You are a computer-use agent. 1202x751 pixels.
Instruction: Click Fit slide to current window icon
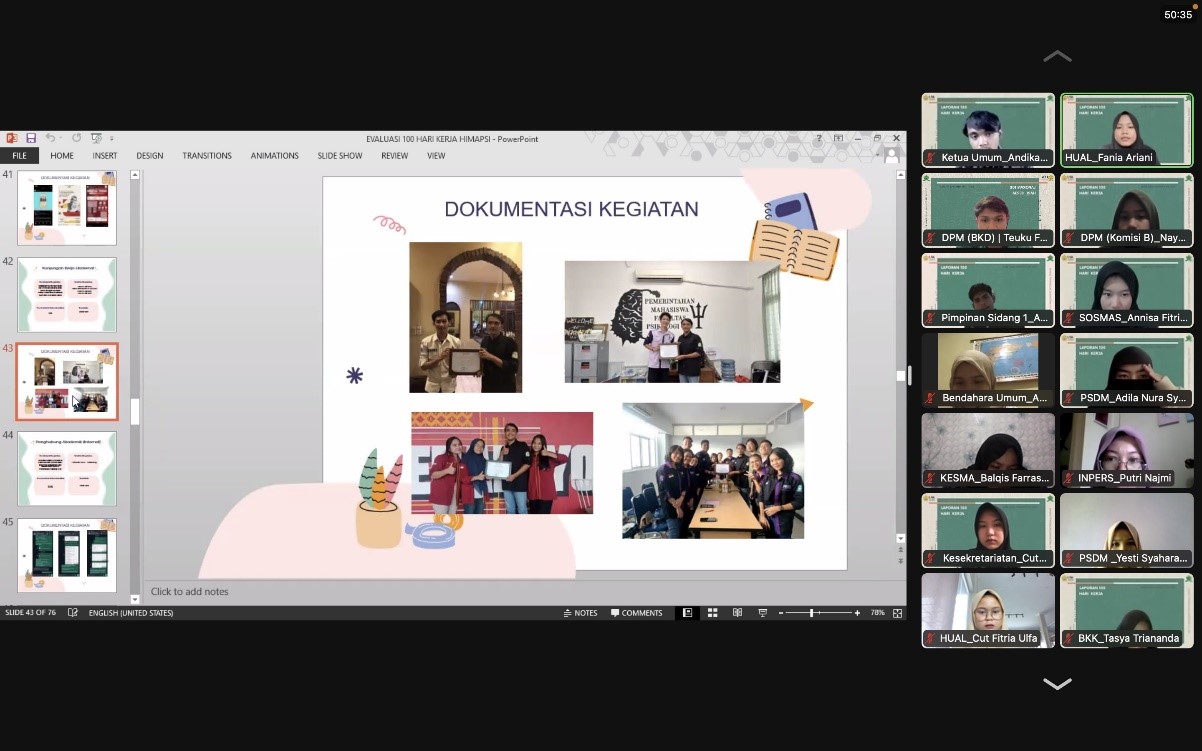tap(897, 613)
